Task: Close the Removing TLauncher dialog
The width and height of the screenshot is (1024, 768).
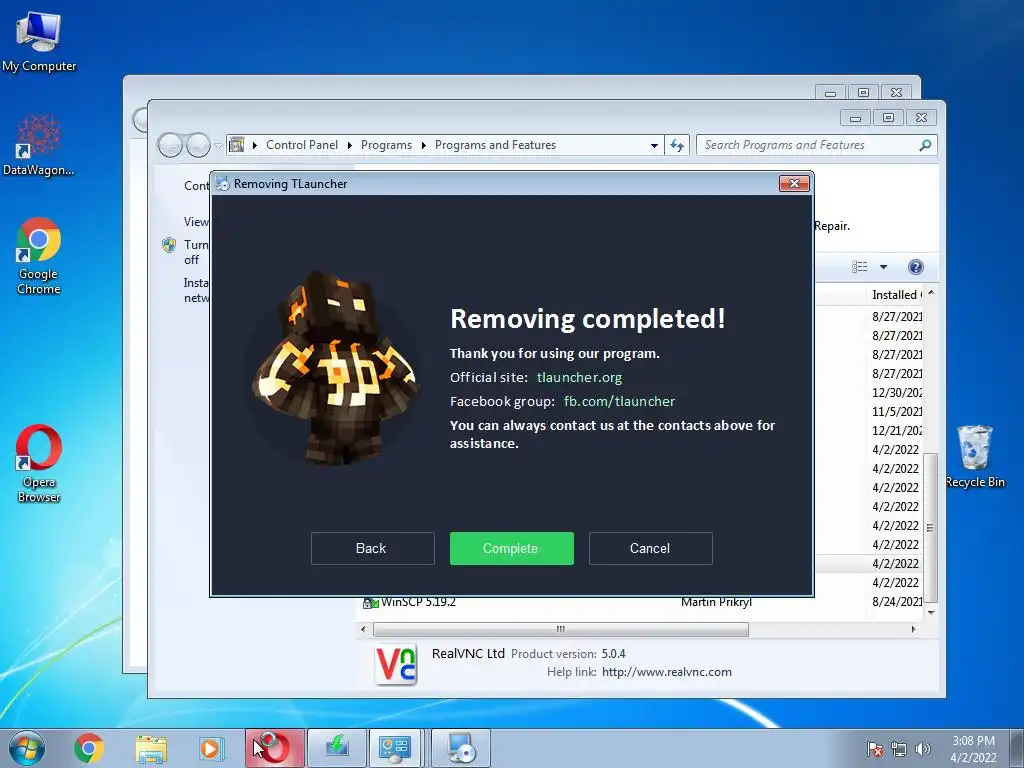Action: click(x=794, y=184)
